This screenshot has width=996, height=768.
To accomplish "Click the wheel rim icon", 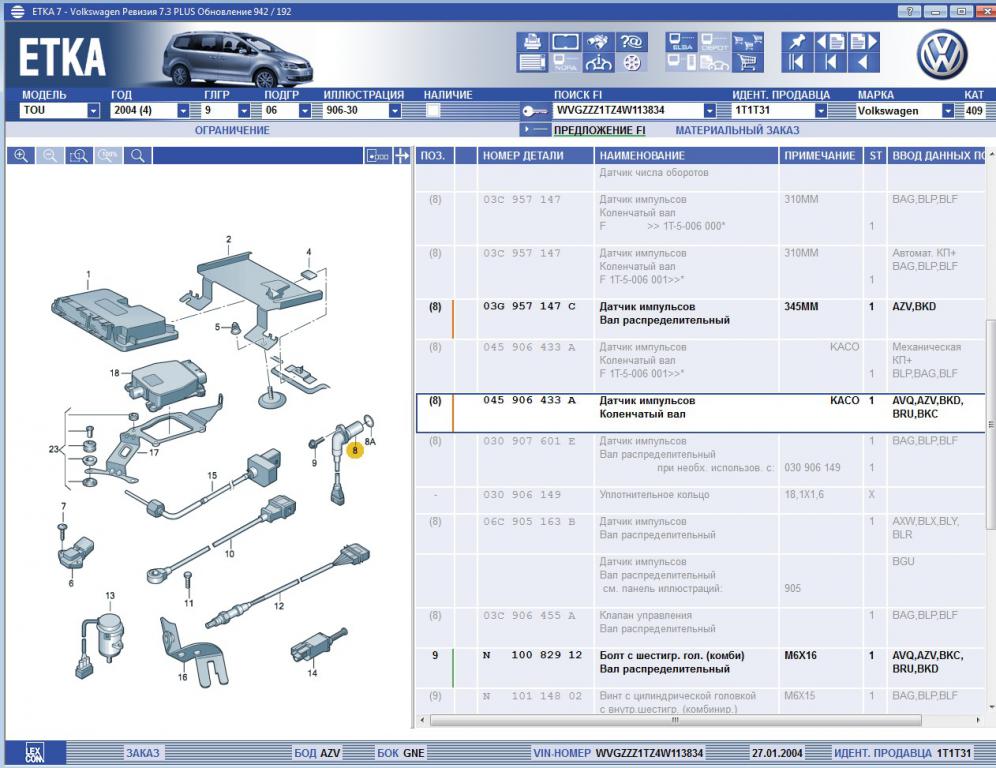I will (x=631, y=63).
